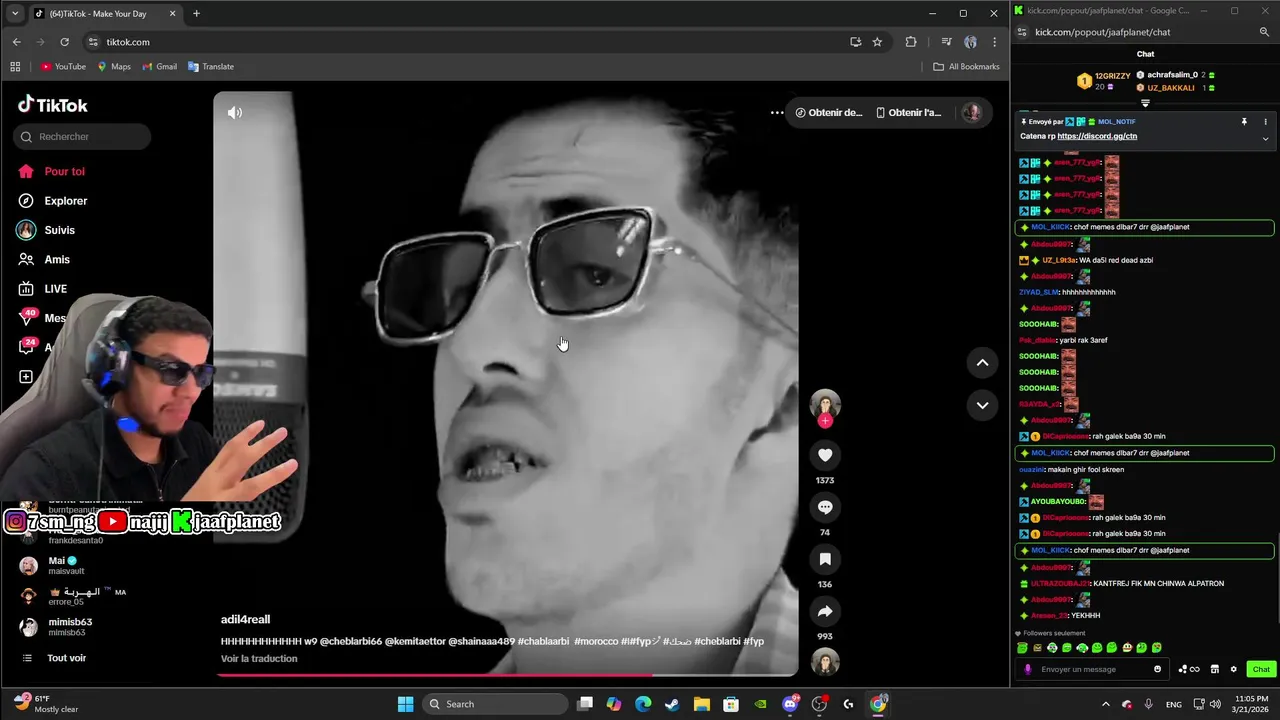
Task: Open a new tab with plus button
Action: click(196, 14)
